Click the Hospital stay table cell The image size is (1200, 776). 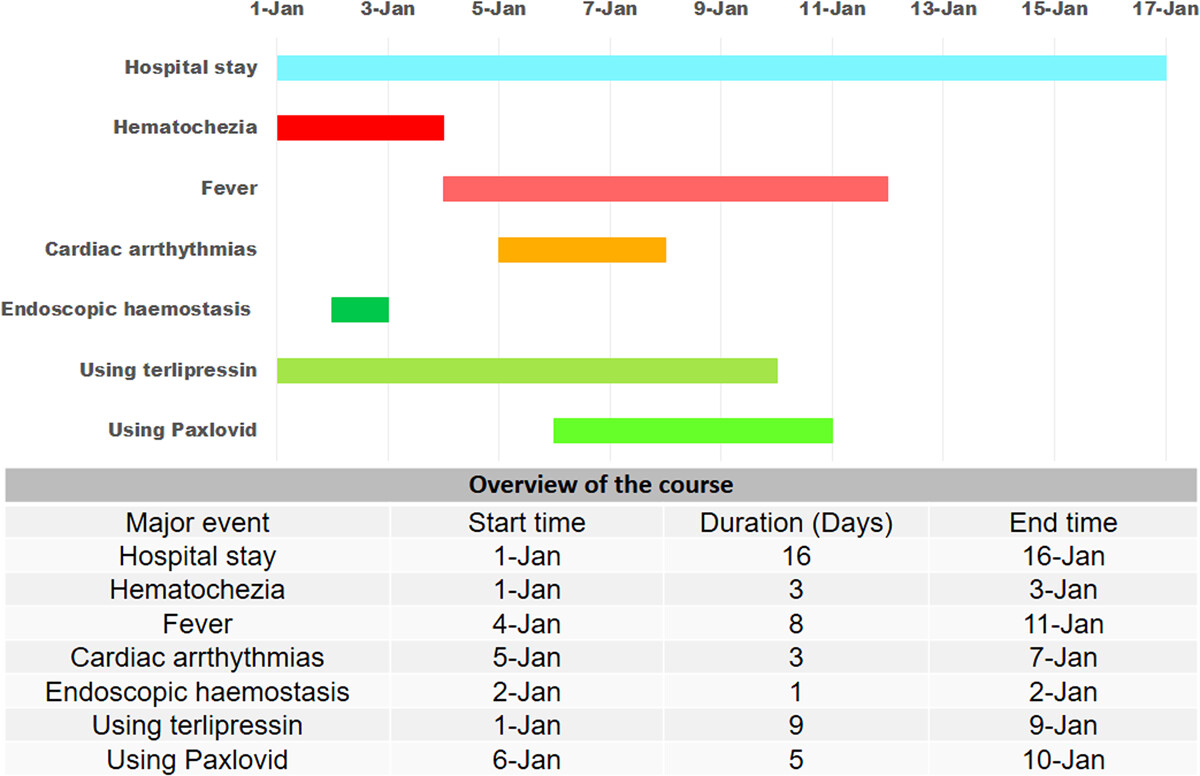(x=197, y=557)
